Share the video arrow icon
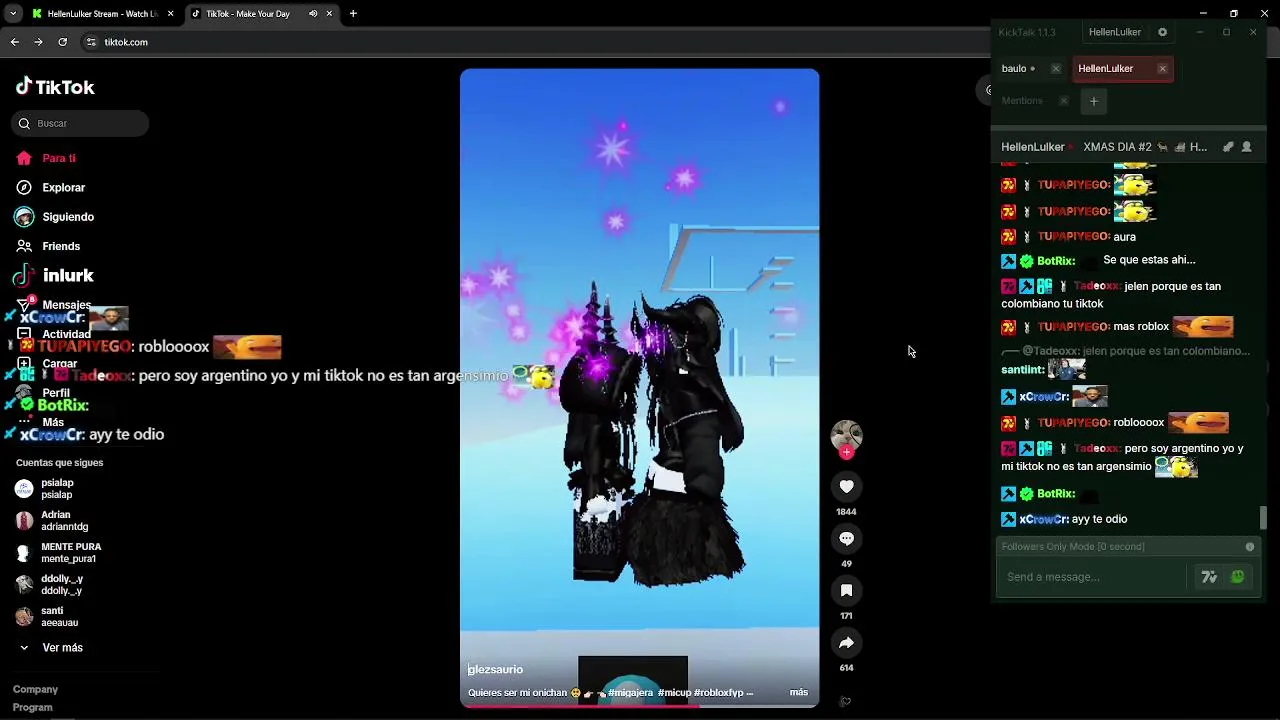 [846, 642]
